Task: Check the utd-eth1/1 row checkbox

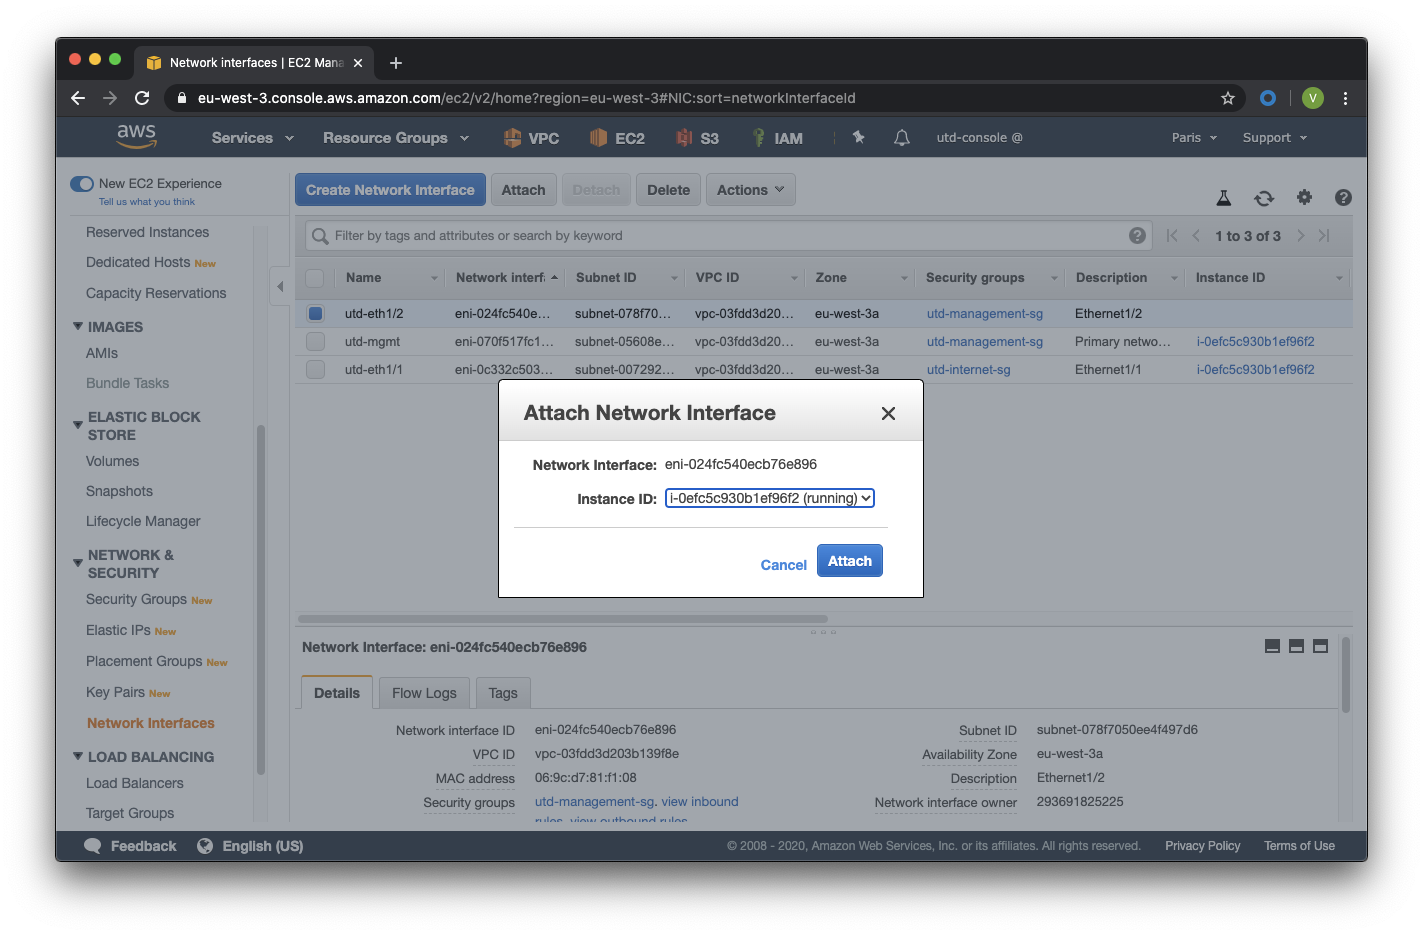Action: (315, 369)
